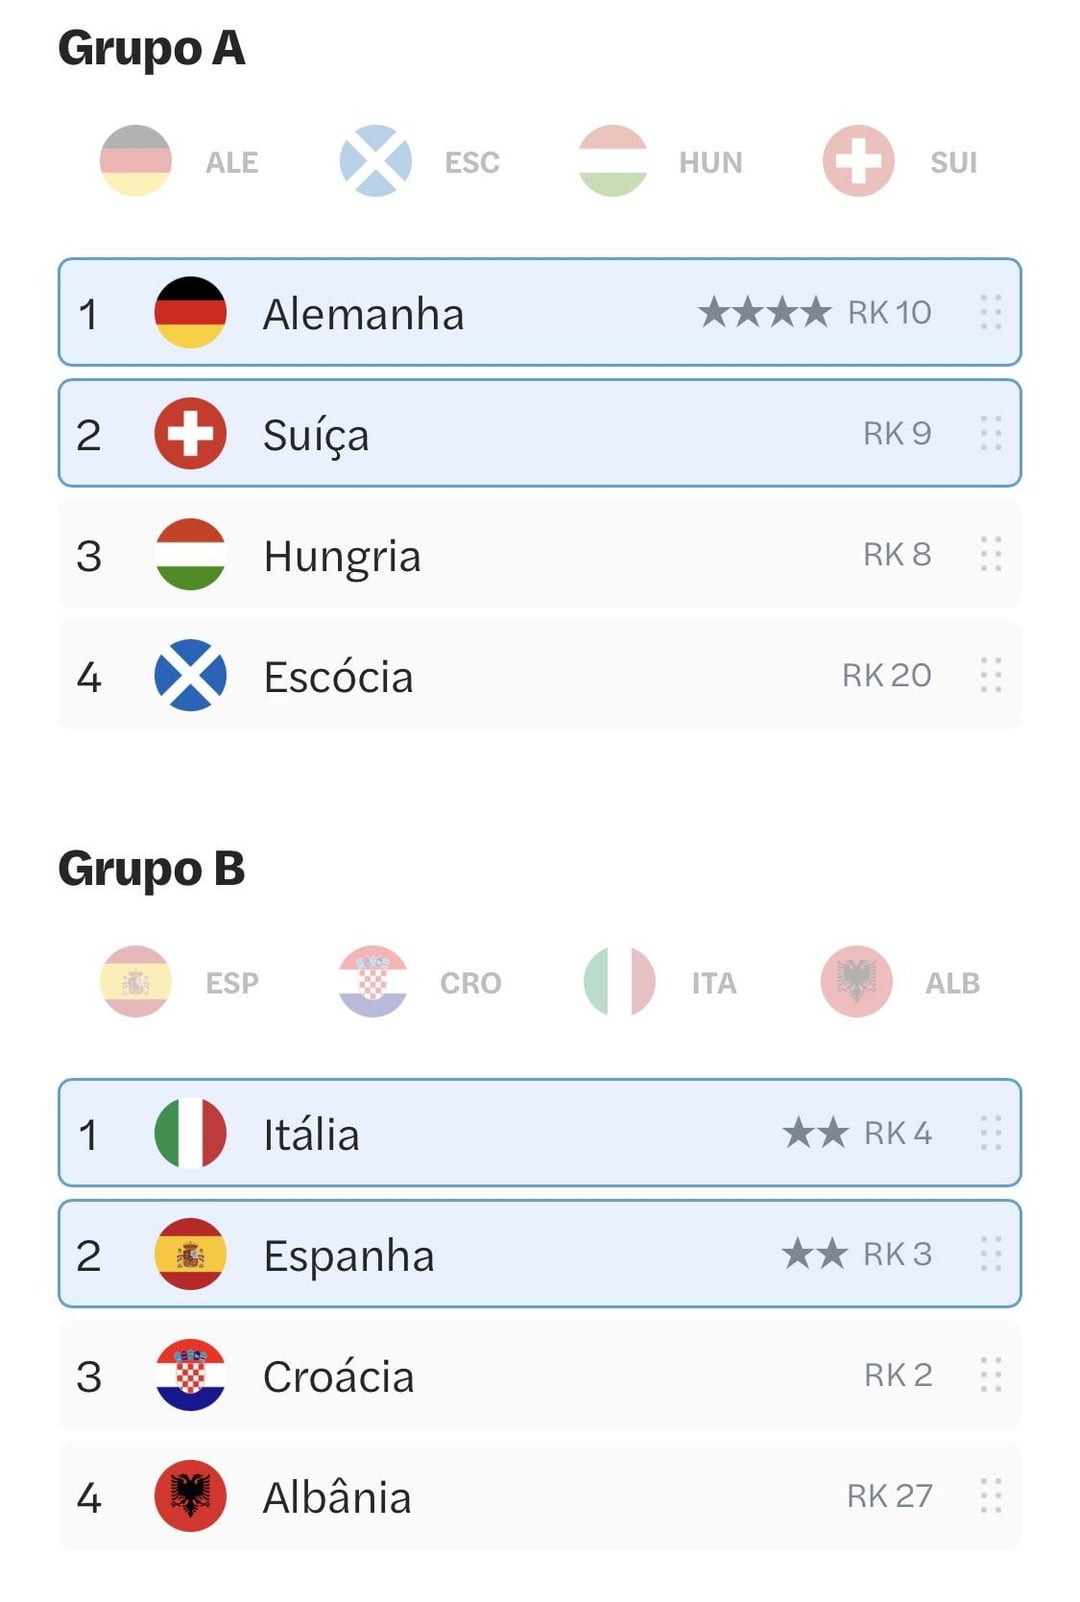Tap the Italy flag icon labeled ITA
This screenshot has width=1080, height=1602.
pyautogui.click(x=619, y=982)
